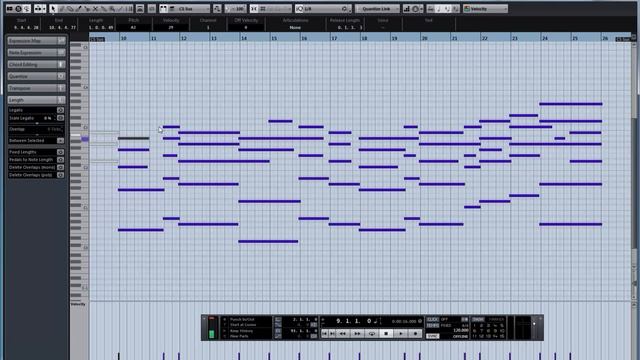Toggle the SYNC button in transport
The image size is (640, 360).
(x=433, y=336)
